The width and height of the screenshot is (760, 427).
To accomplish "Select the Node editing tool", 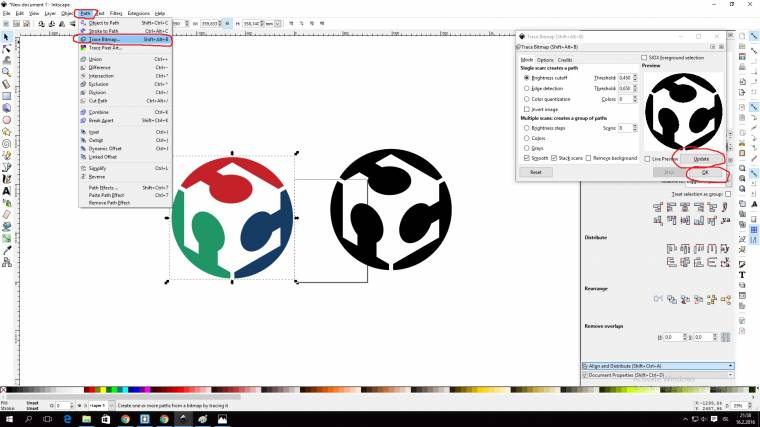I will pos(6,49).
